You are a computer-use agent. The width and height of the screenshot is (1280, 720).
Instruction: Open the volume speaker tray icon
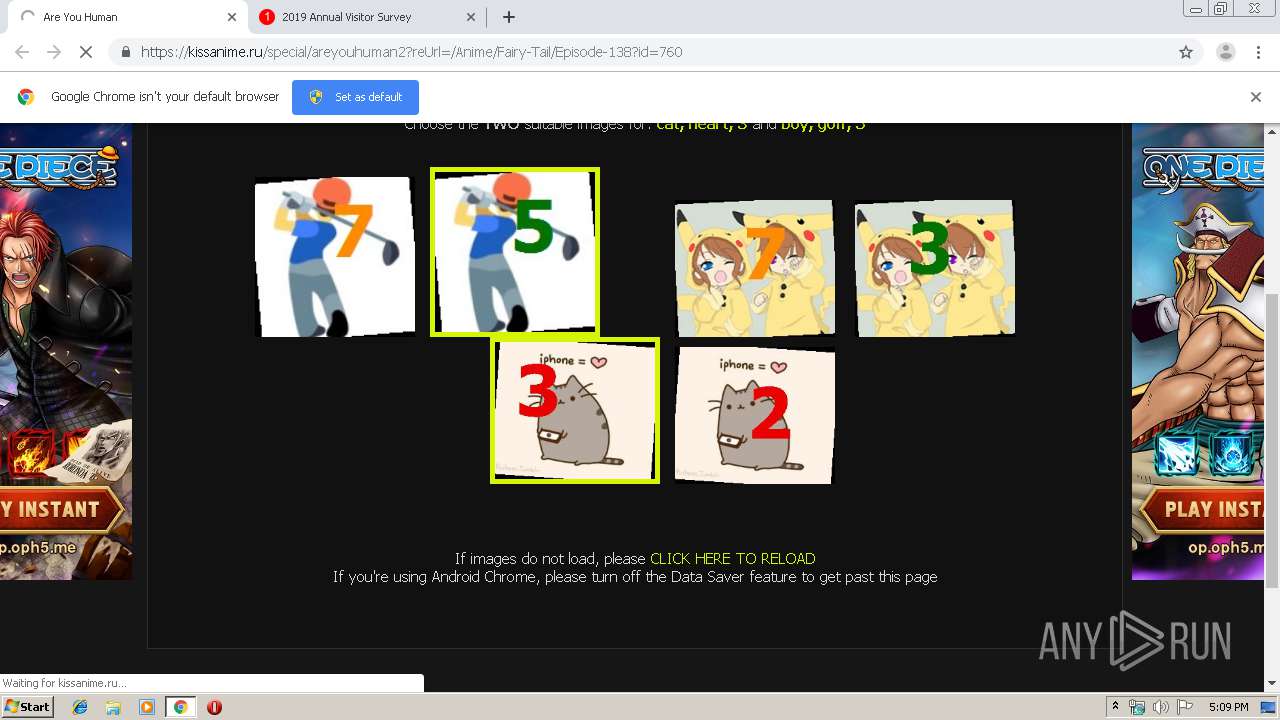tap(1161, 707)
